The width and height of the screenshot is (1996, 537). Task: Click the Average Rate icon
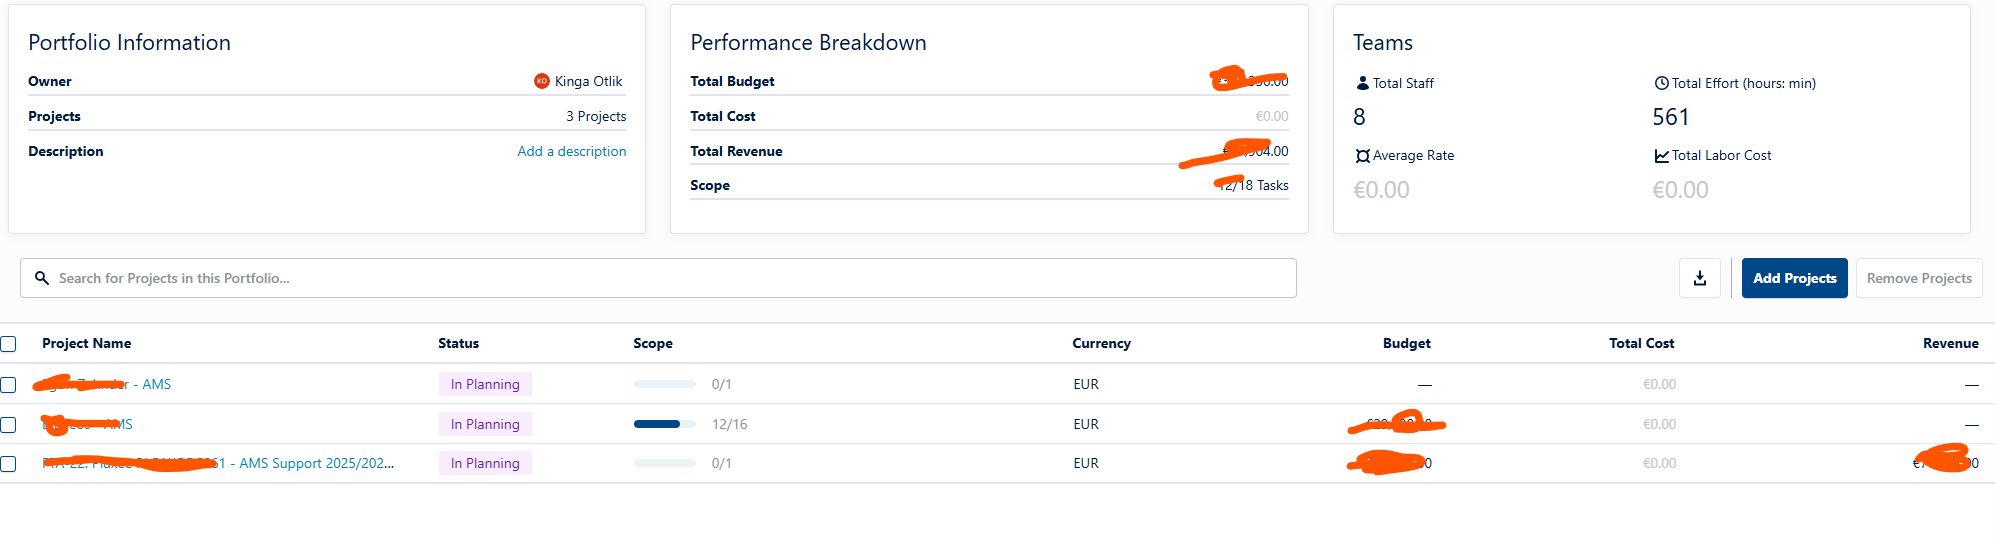point(1362,155)
